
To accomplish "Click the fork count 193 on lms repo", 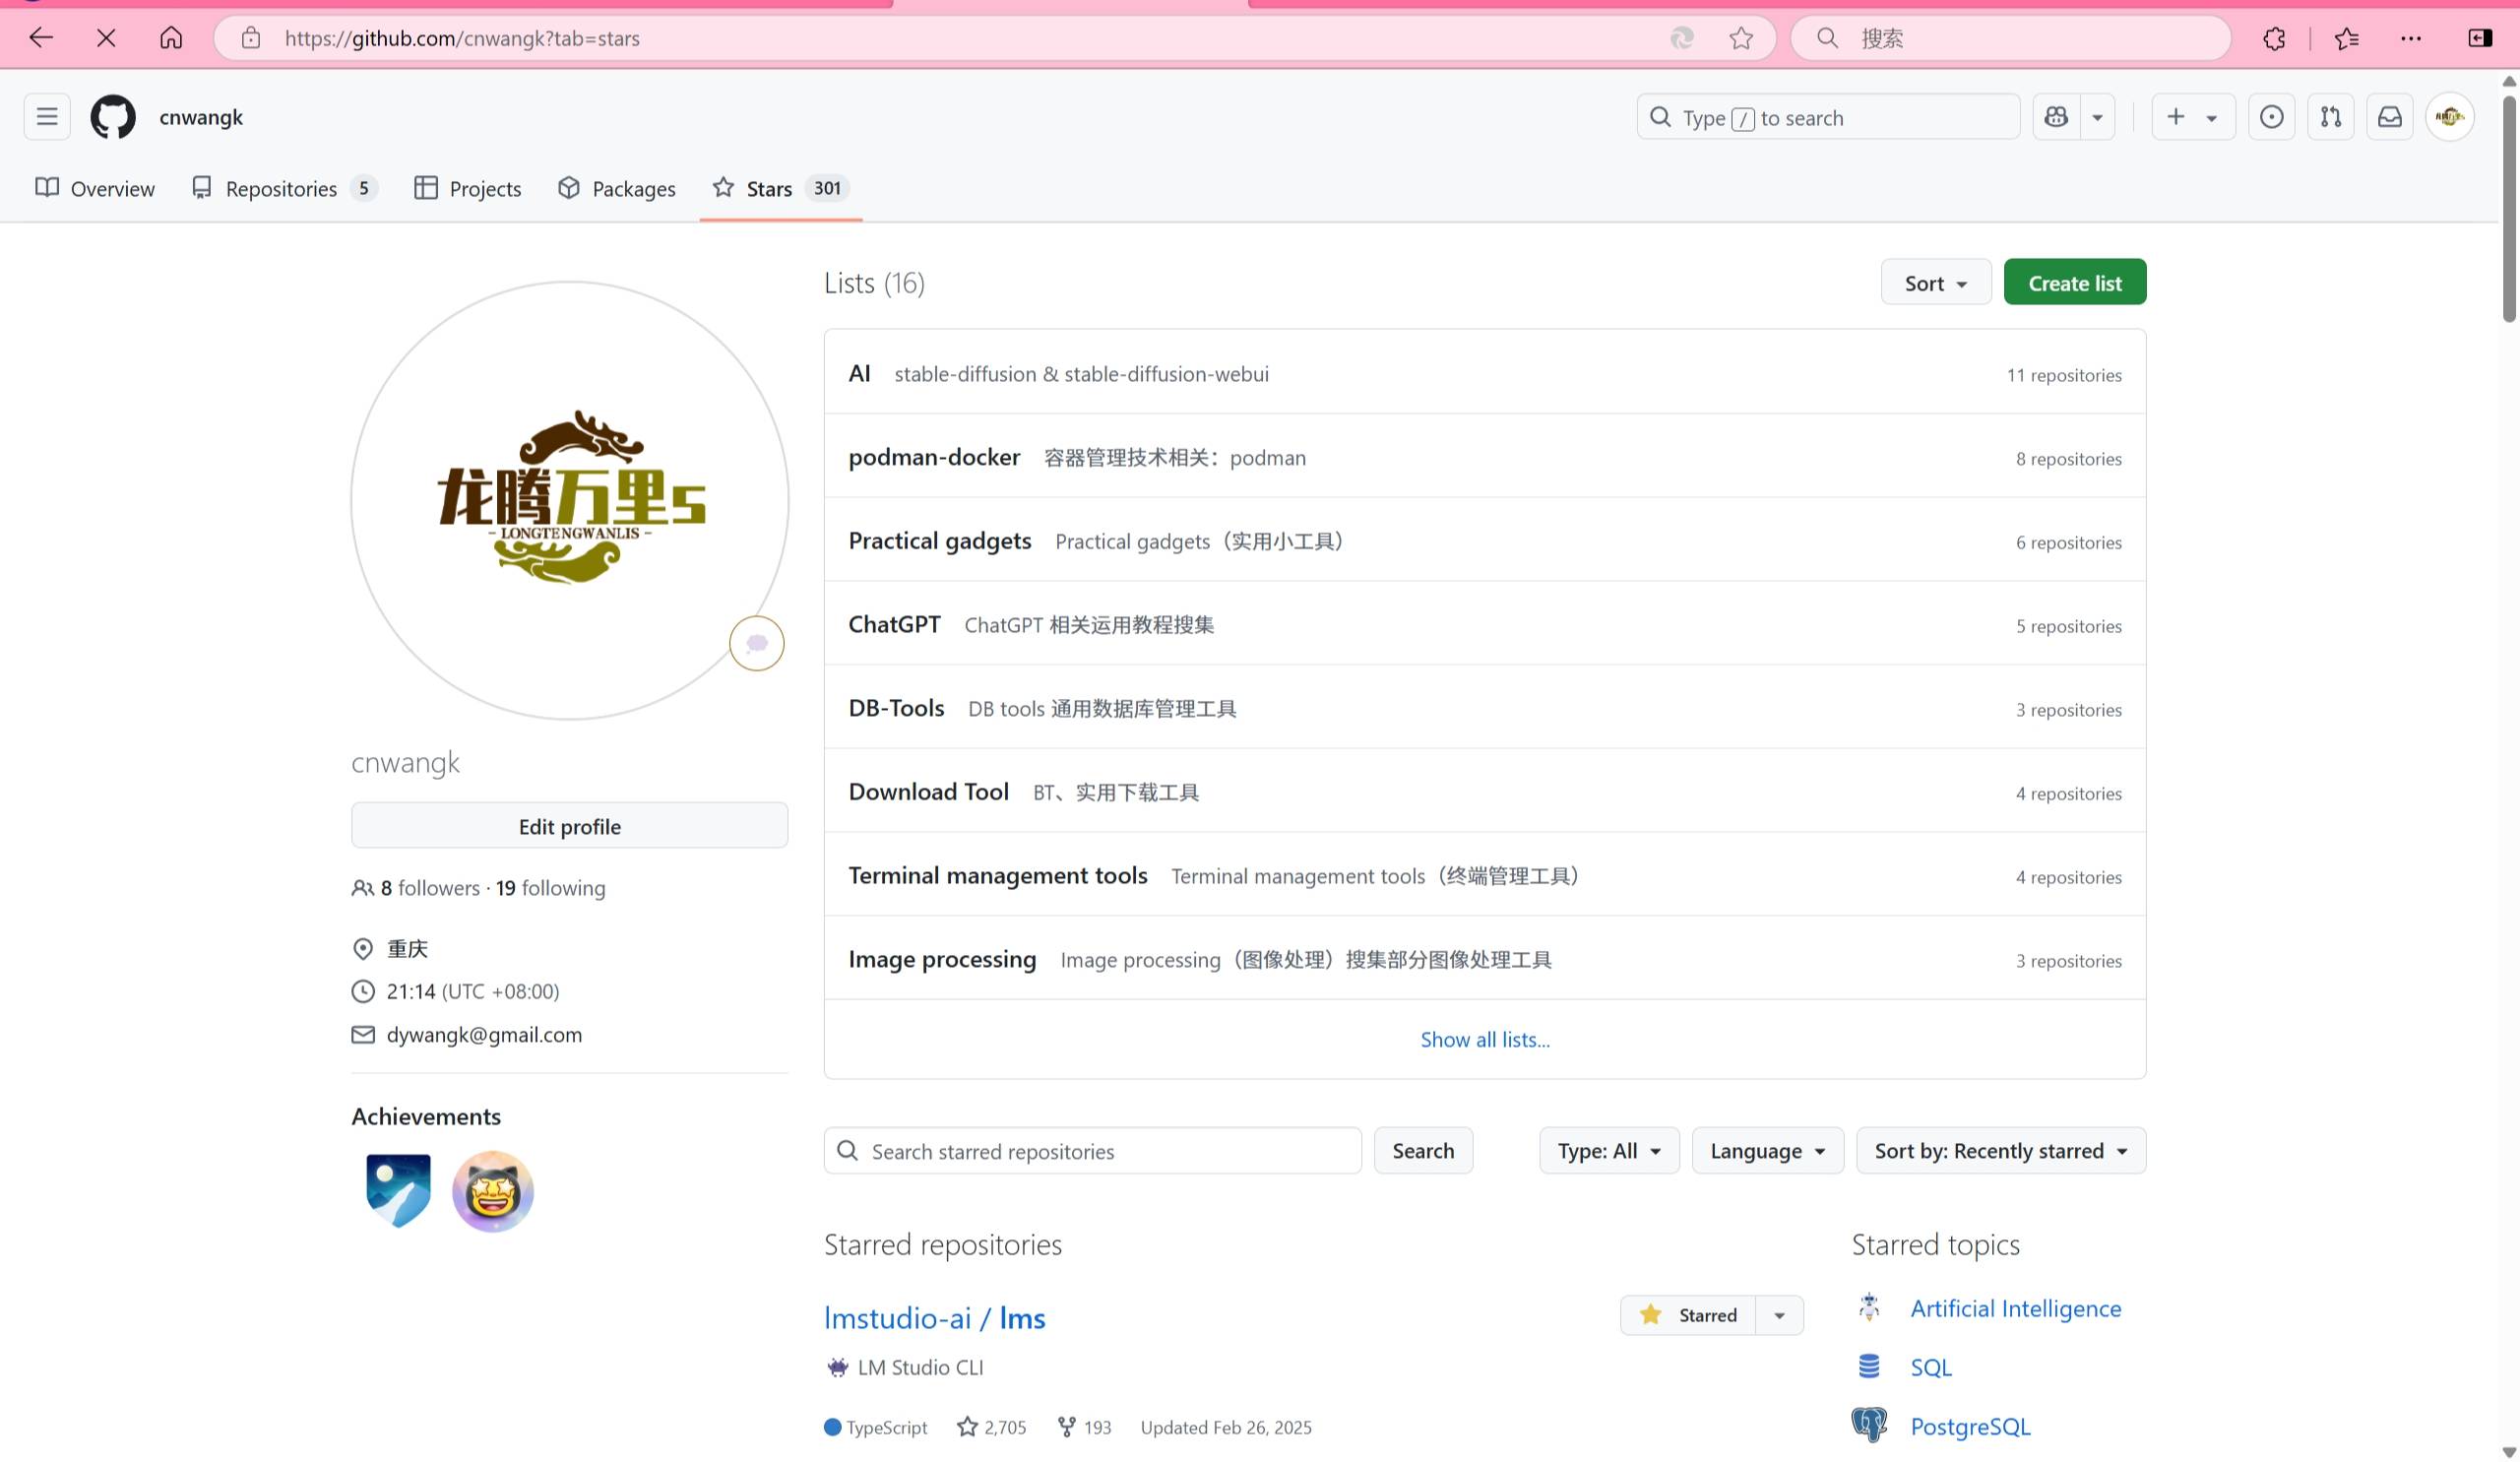I will pyautogui.click(x=1084, y=1427).
